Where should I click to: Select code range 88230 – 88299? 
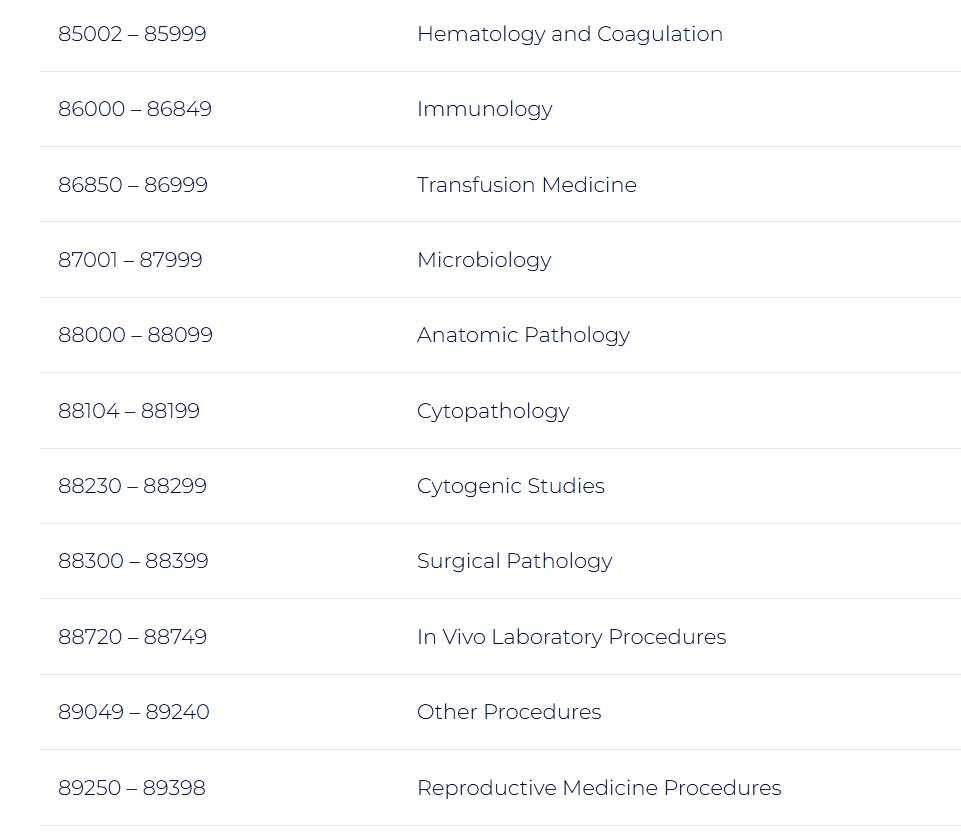132,486
